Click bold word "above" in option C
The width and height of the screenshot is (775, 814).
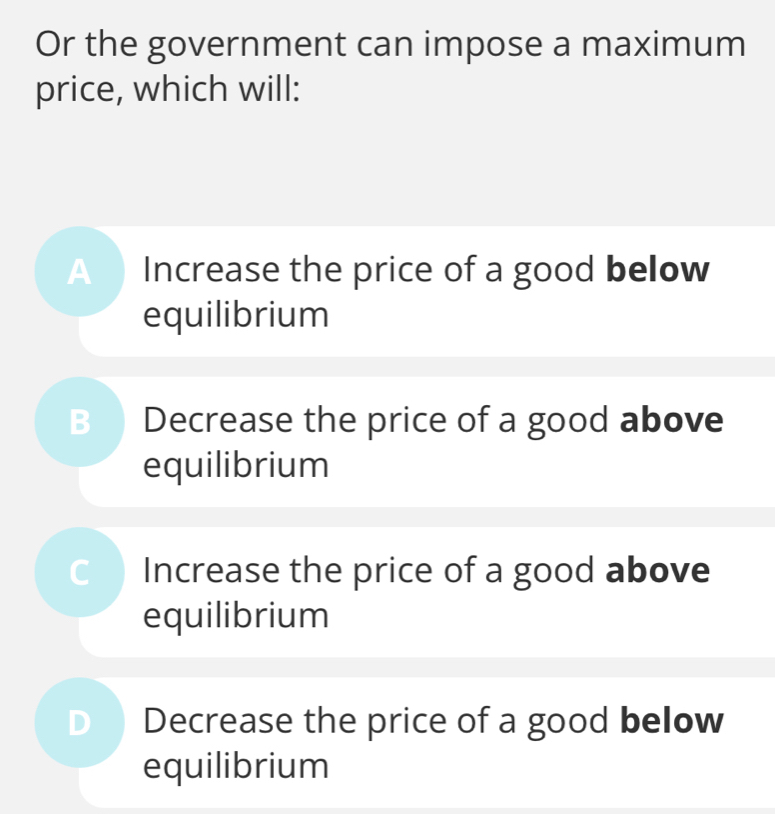point(660,571)
